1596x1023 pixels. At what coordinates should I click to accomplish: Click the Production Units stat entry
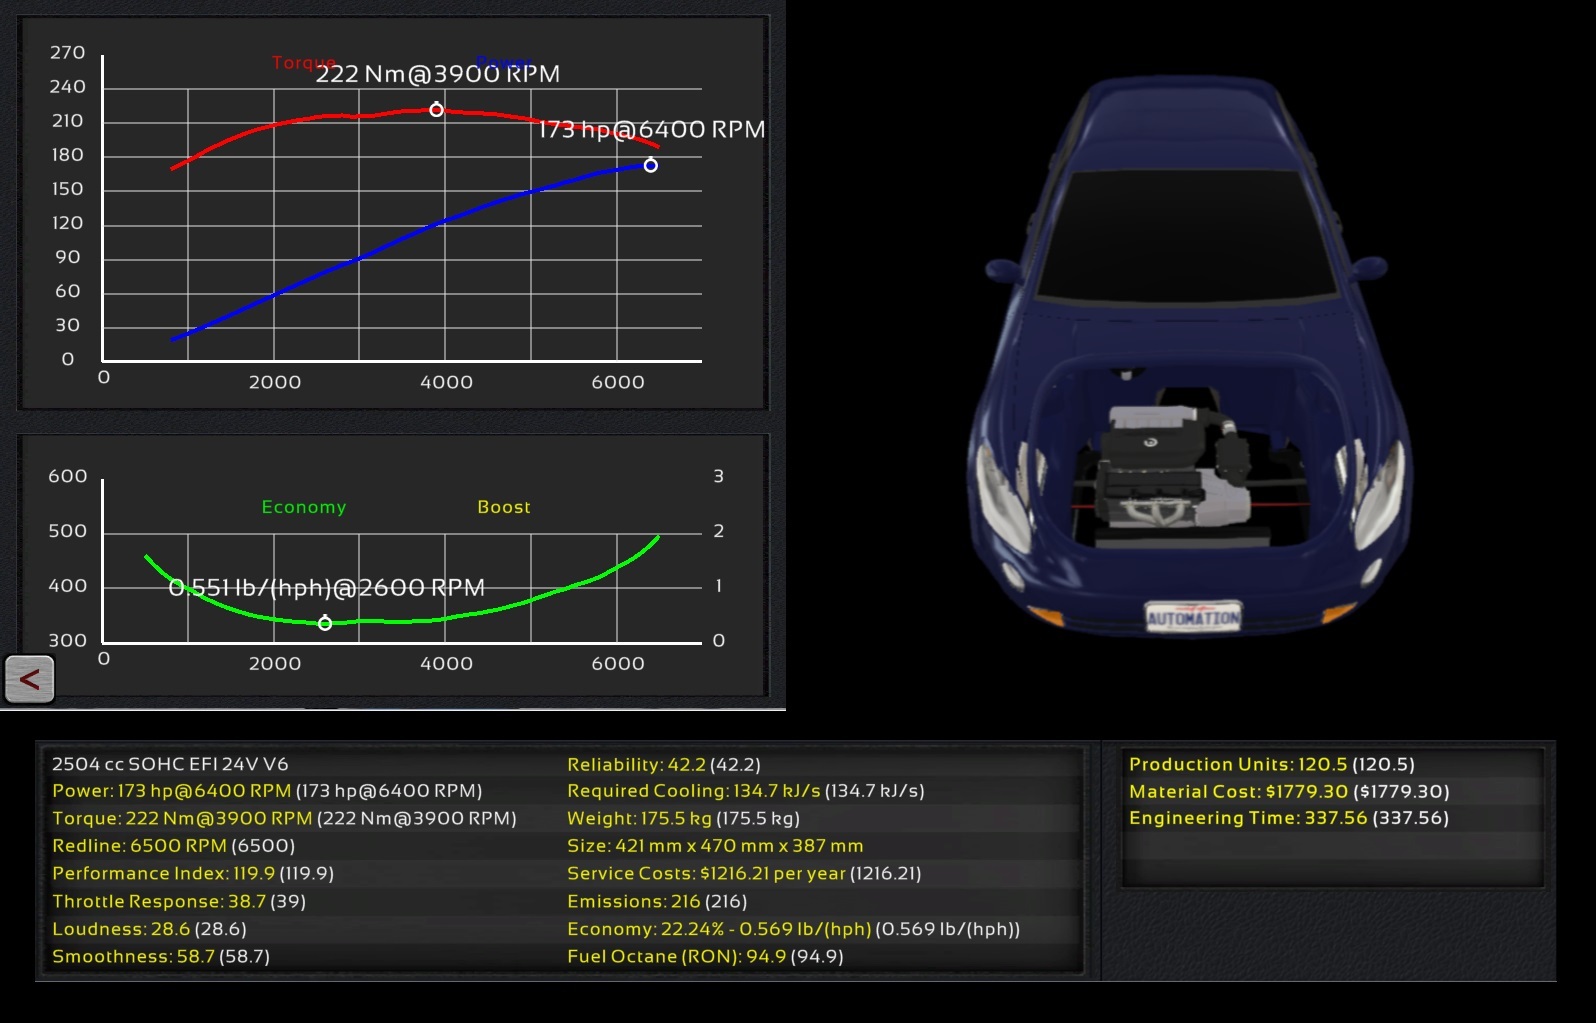tap(1271, 764)
